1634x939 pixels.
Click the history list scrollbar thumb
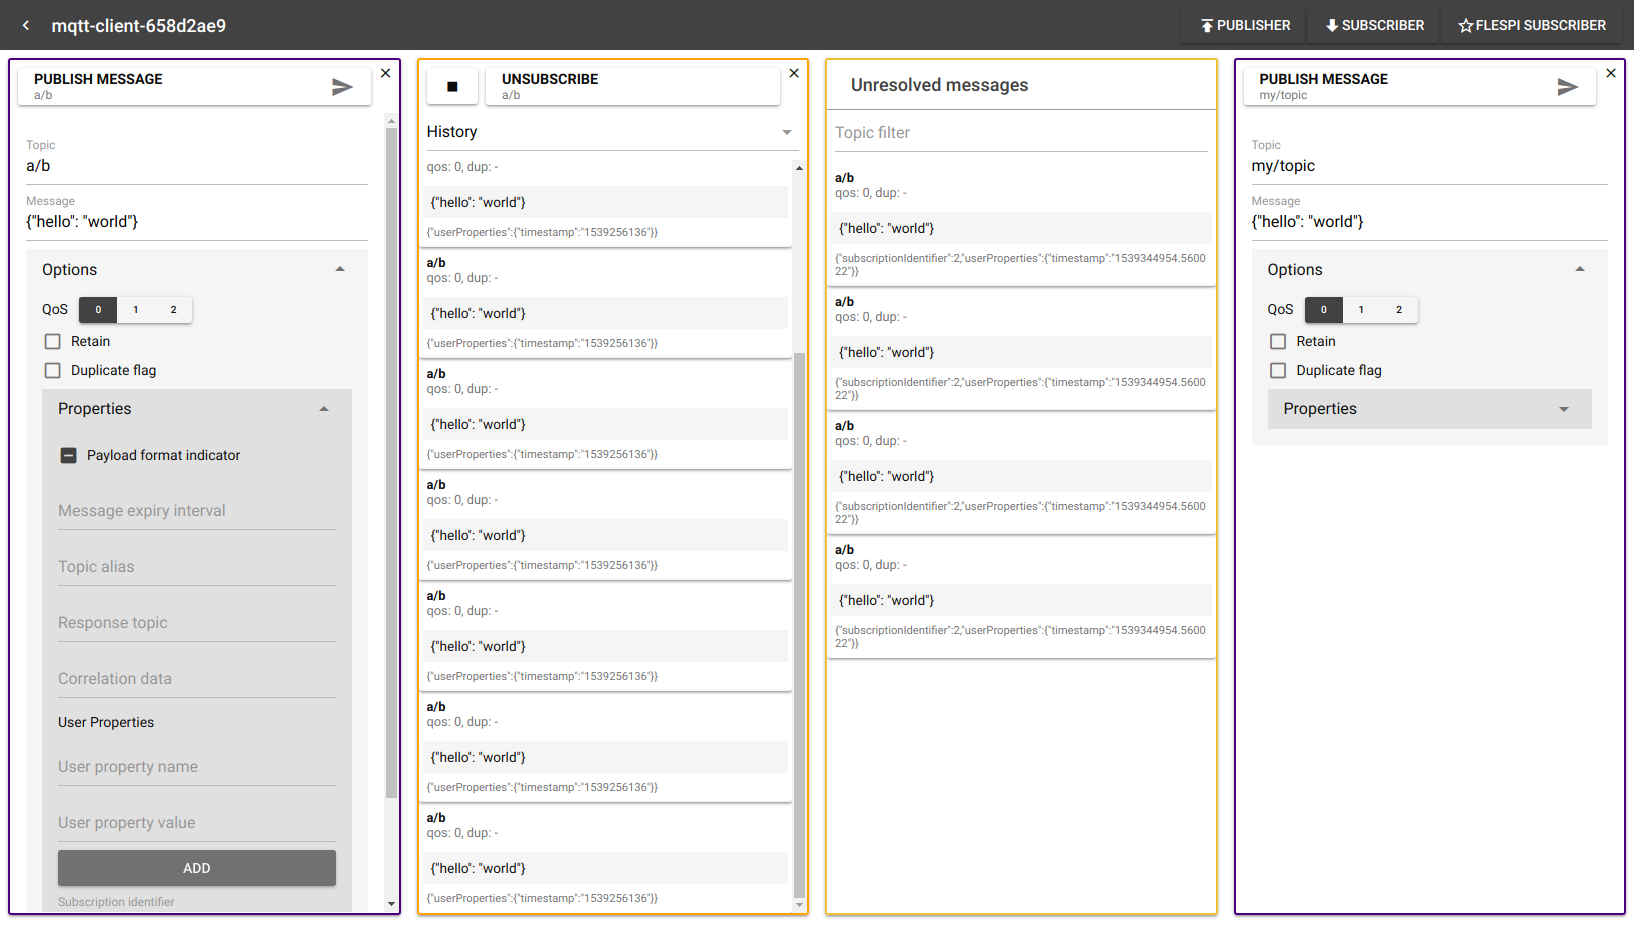[x=799, y=626]
